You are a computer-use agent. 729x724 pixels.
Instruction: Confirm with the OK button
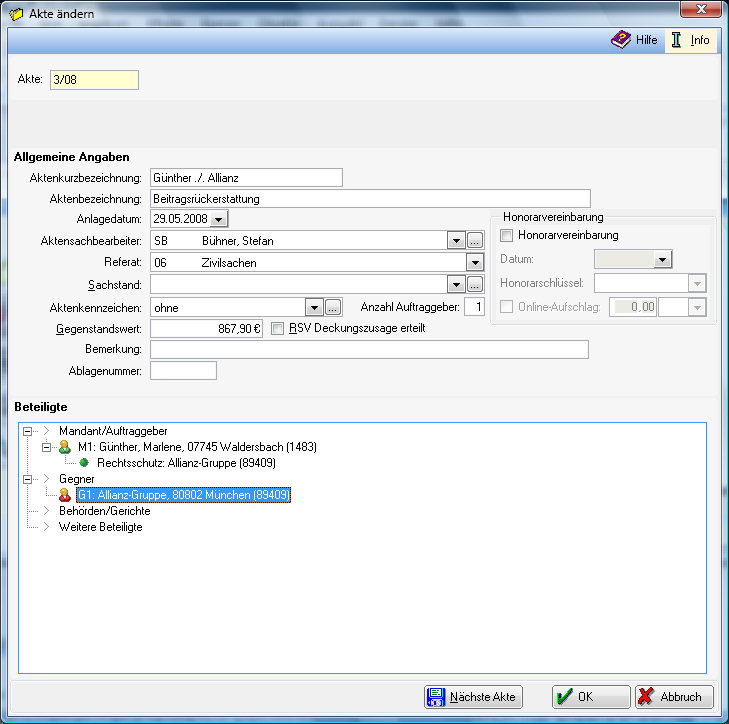591,697
